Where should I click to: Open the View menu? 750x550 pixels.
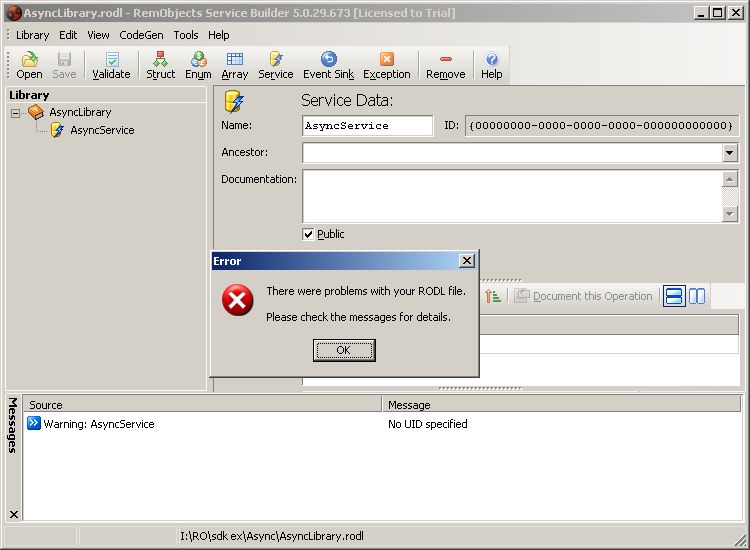[x=98, y=35]
